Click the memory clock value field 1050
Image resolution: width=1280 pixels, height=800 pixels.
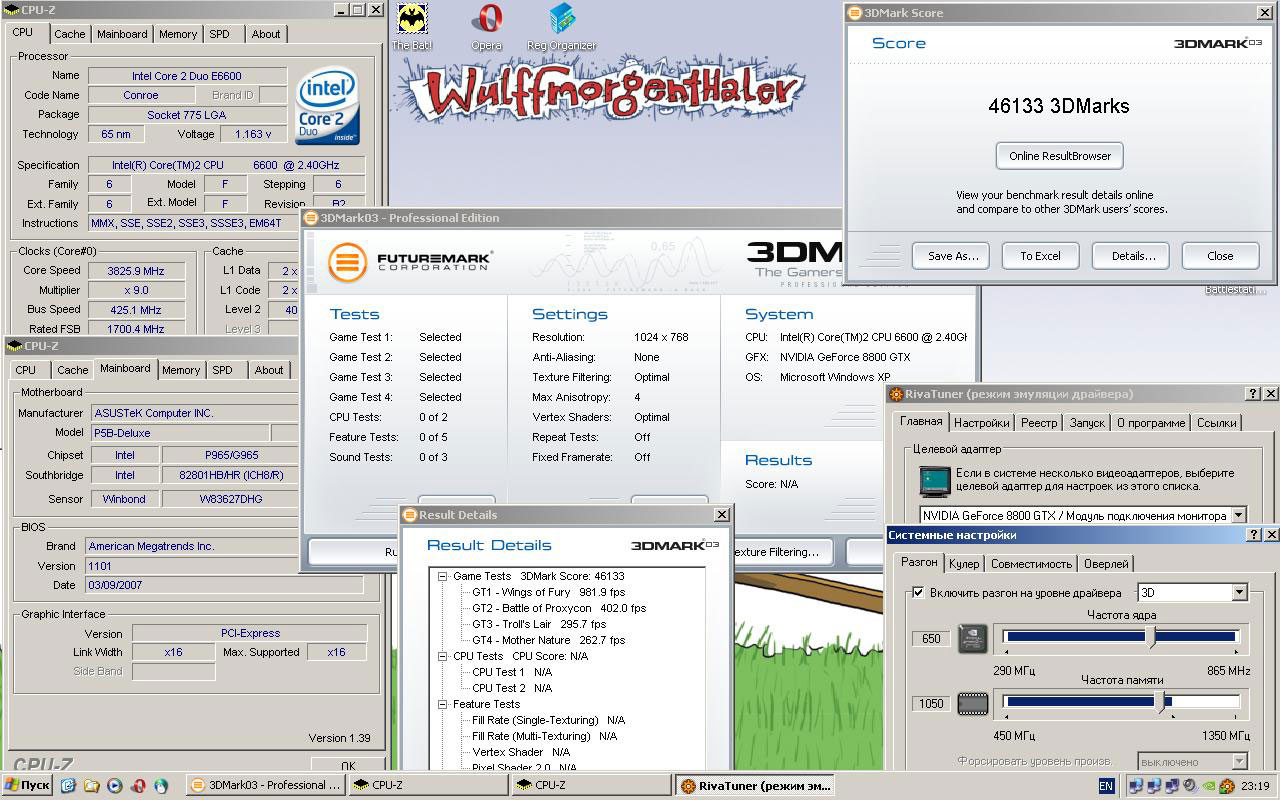point(931,704)
